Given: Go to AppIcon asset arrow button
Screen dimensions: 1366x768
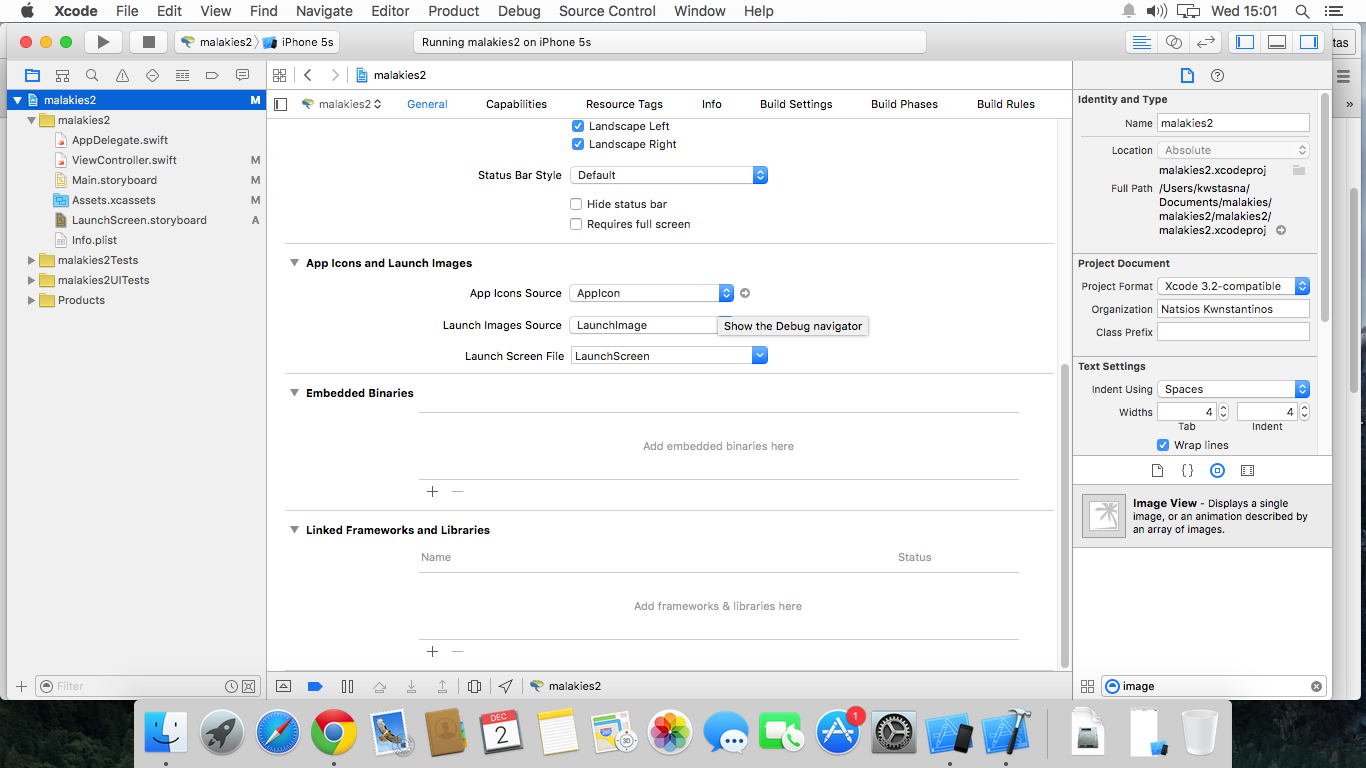Looking at the screenshot, I should (745, 293).
